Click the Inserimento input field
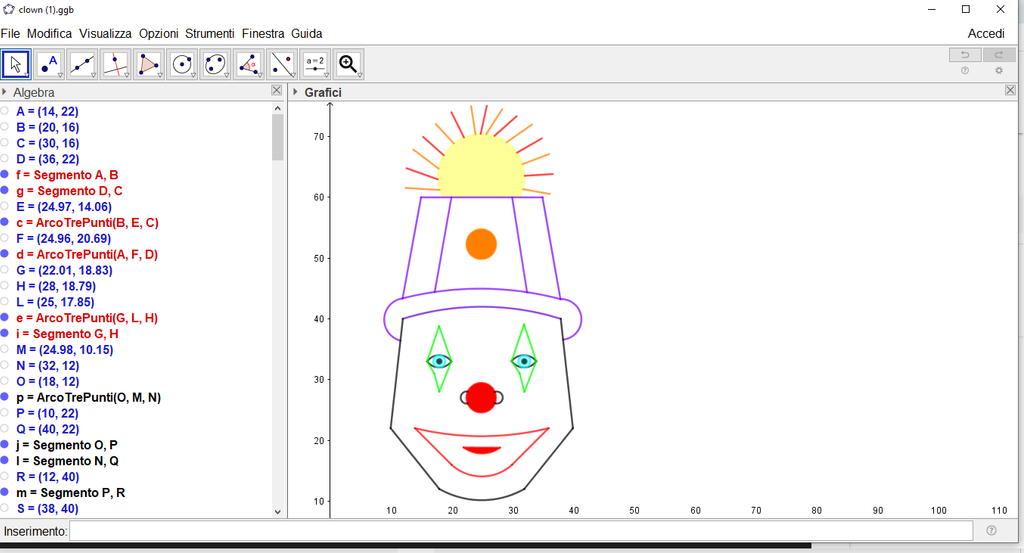 [520, 531]
